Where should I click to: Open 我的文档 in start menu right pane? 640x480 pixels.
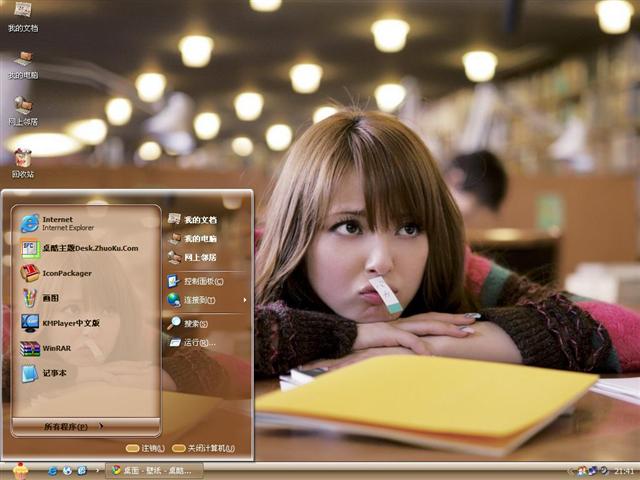(192, 220)
